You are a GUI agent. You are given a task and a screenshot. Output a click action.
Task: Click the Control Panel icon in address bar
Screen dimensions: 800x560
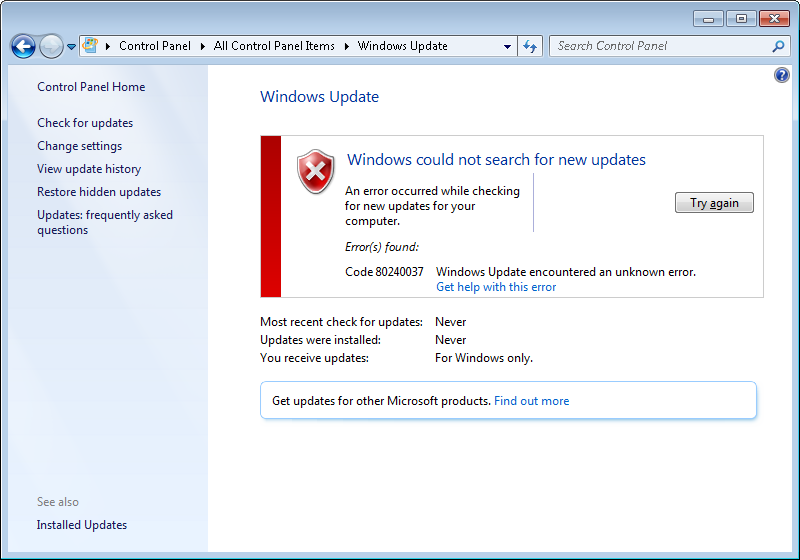coord(90,46)
